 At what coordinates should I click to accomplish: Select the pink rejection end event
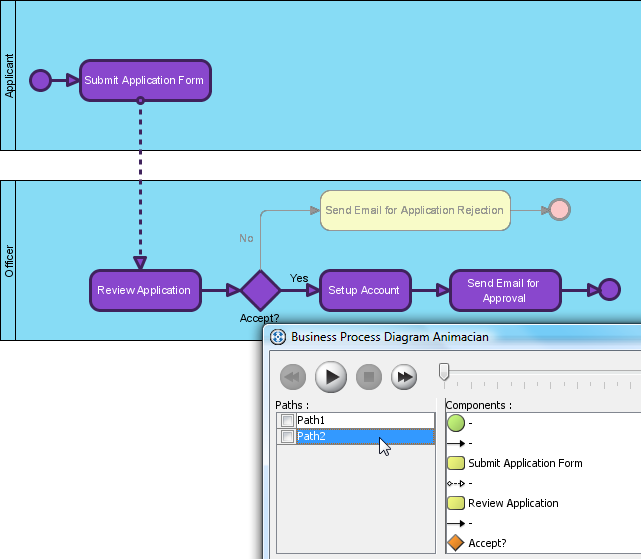(559, 210)
